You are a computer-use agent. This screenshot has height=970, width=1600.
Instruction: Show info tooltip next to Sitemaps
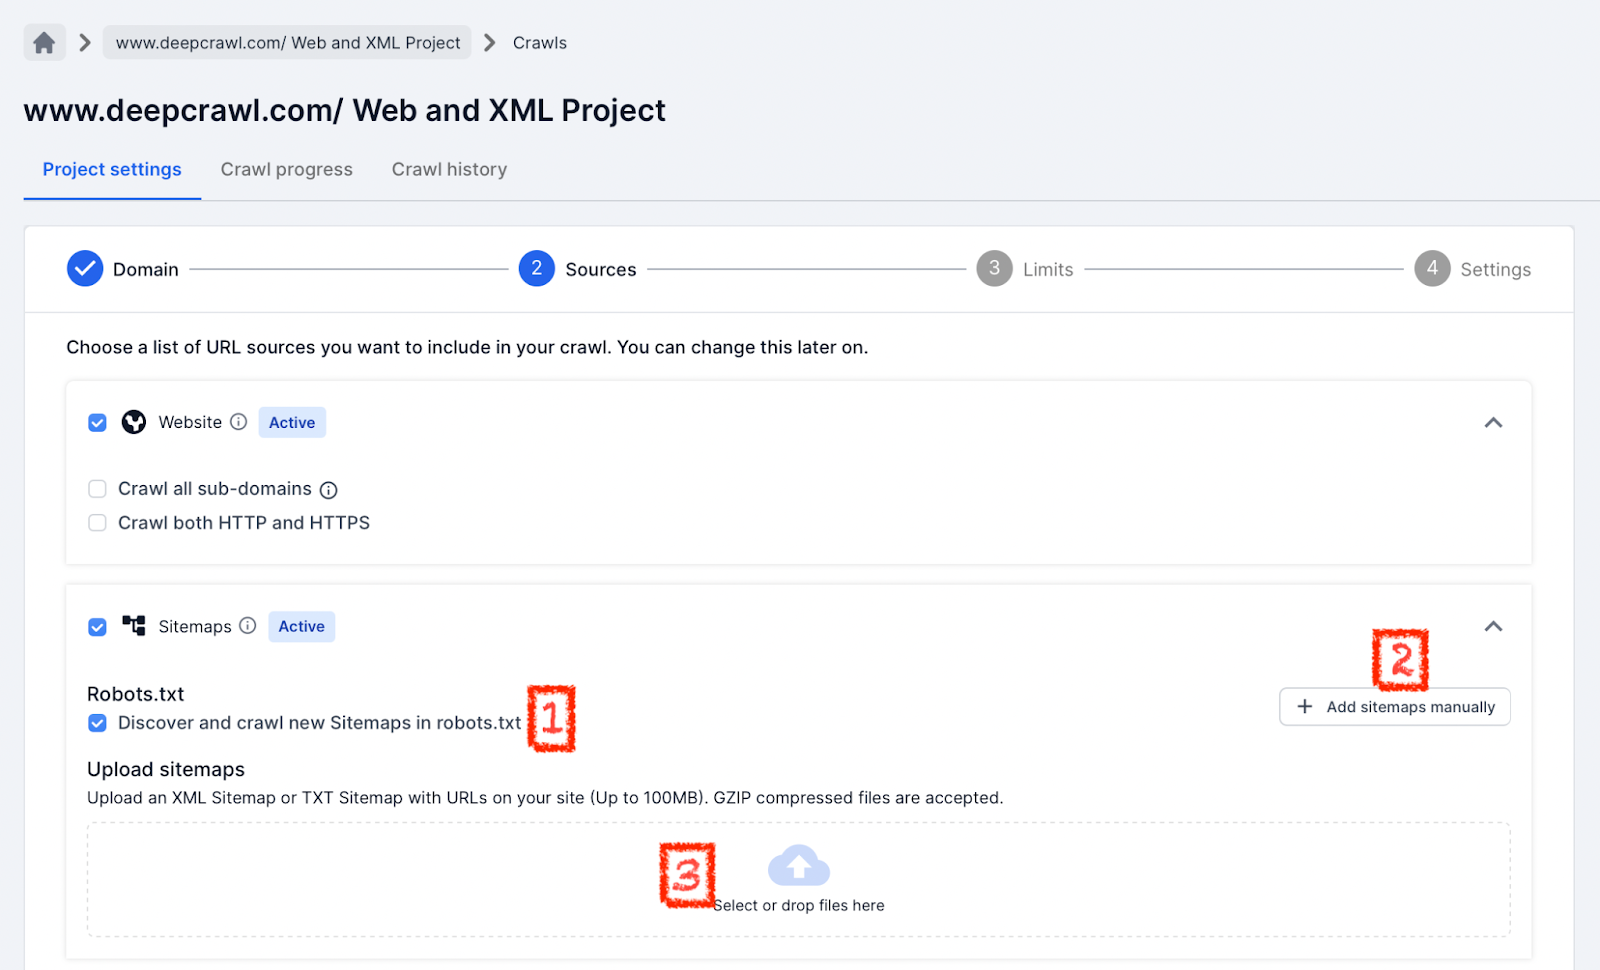tap(248, 626)
